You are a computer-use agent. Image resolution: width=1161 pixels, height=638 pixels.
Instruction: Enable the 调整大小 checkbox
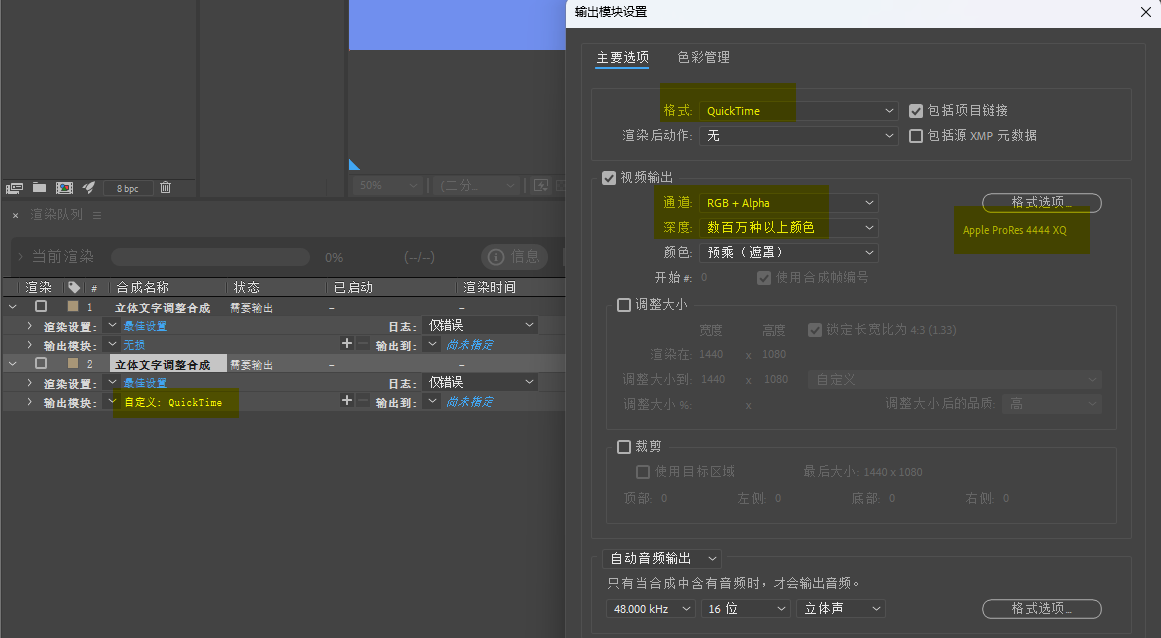click(623, 305)
